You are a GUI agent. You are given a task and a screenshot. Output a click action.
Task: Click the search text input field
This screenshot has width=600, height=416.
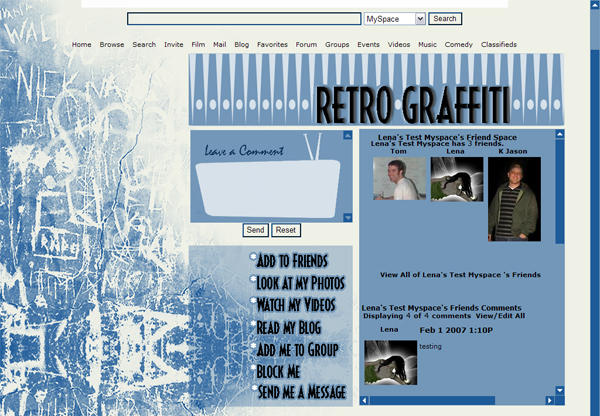244,19
